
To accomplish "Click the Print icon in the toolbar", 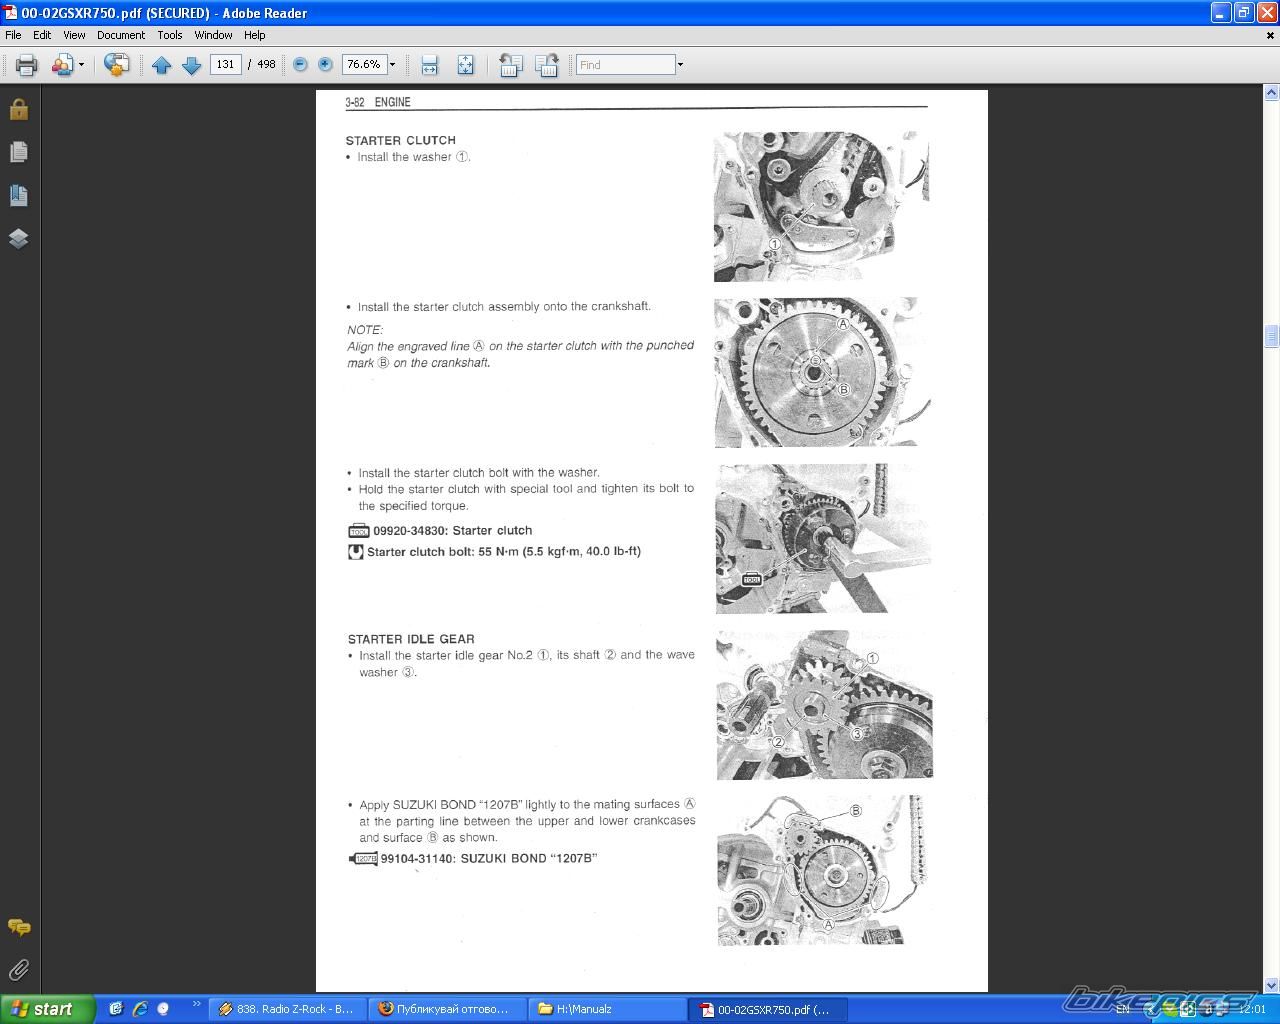I will click(x=26, y=65).
